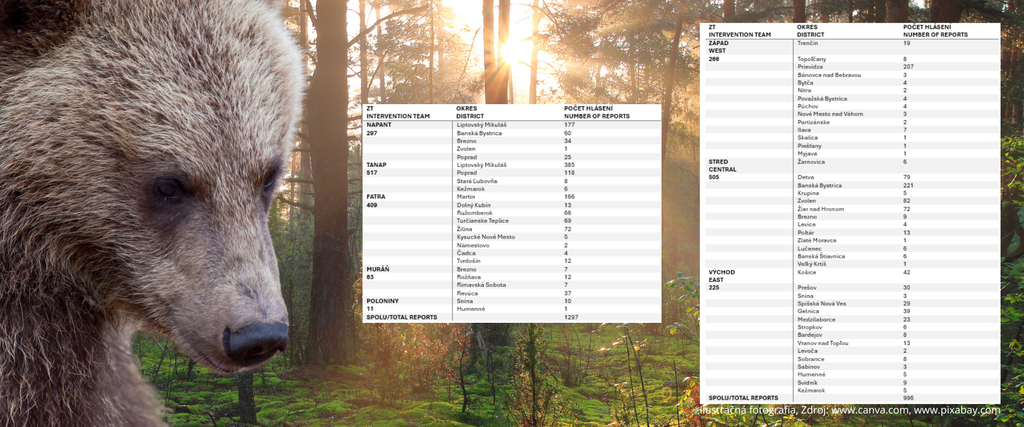Select report count 385
Image resolution: width=1024 pixels, height=427 pixels.
(x=569, y=165)
